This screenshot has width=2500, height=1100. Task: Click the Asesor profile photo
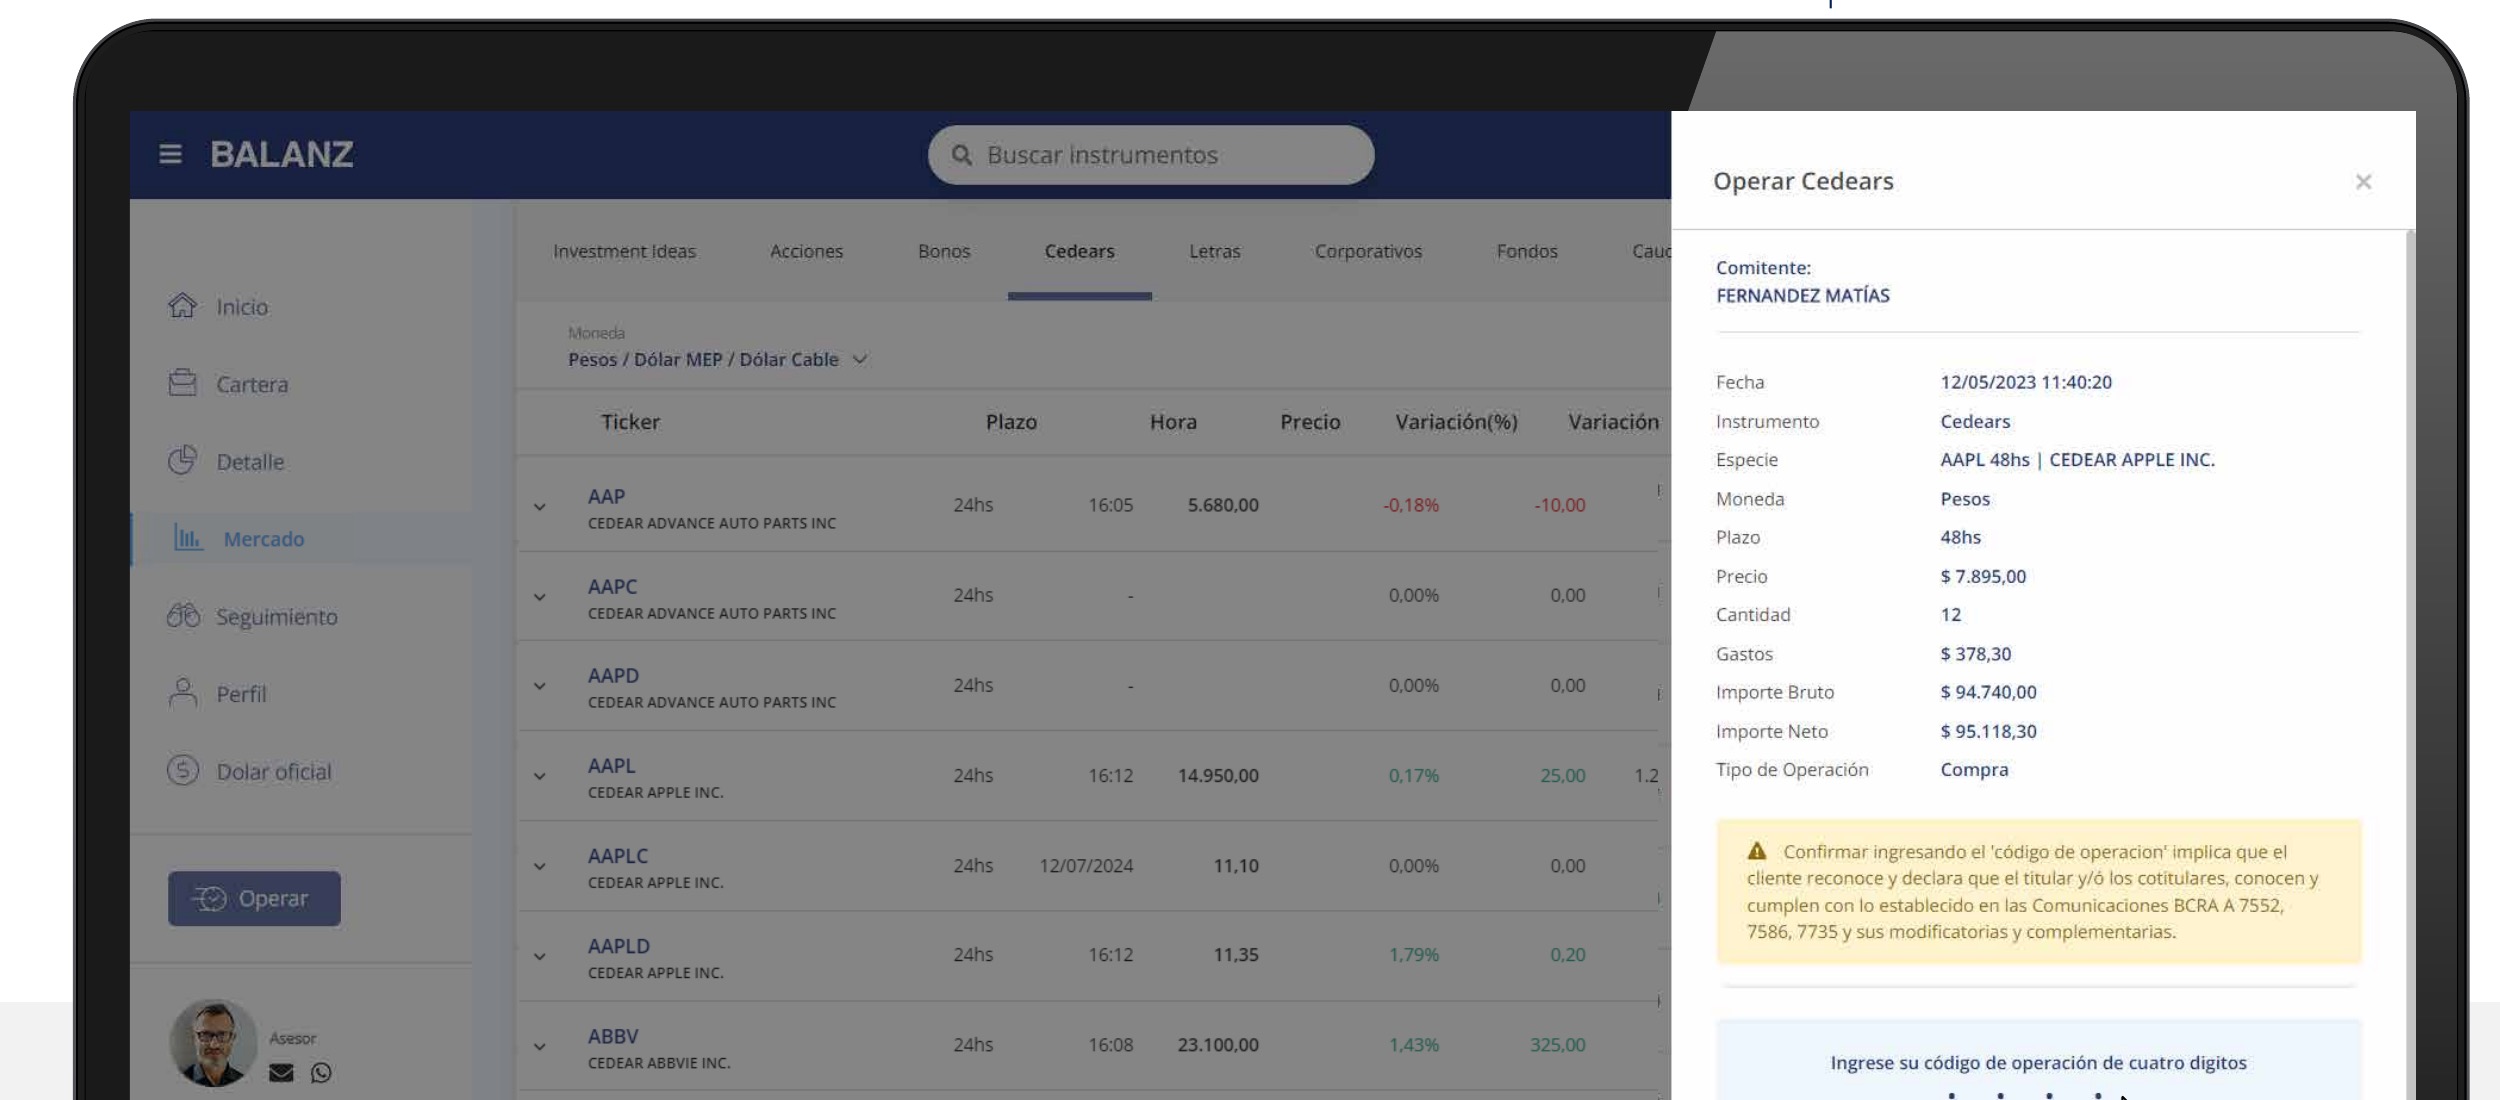pyautogui.click(x=213, y=1043)
